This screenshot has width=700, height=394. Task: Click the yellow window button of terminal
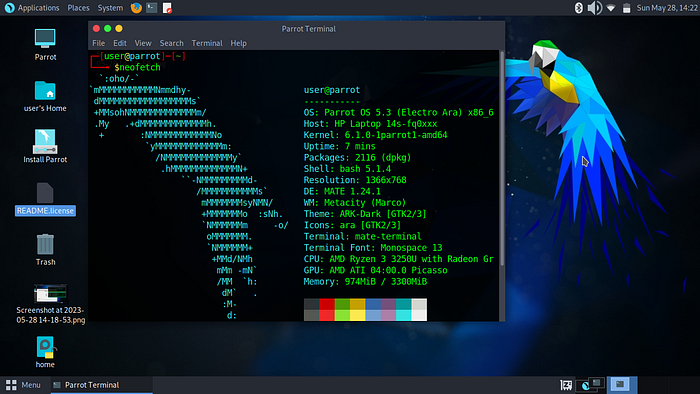[119, 29]
